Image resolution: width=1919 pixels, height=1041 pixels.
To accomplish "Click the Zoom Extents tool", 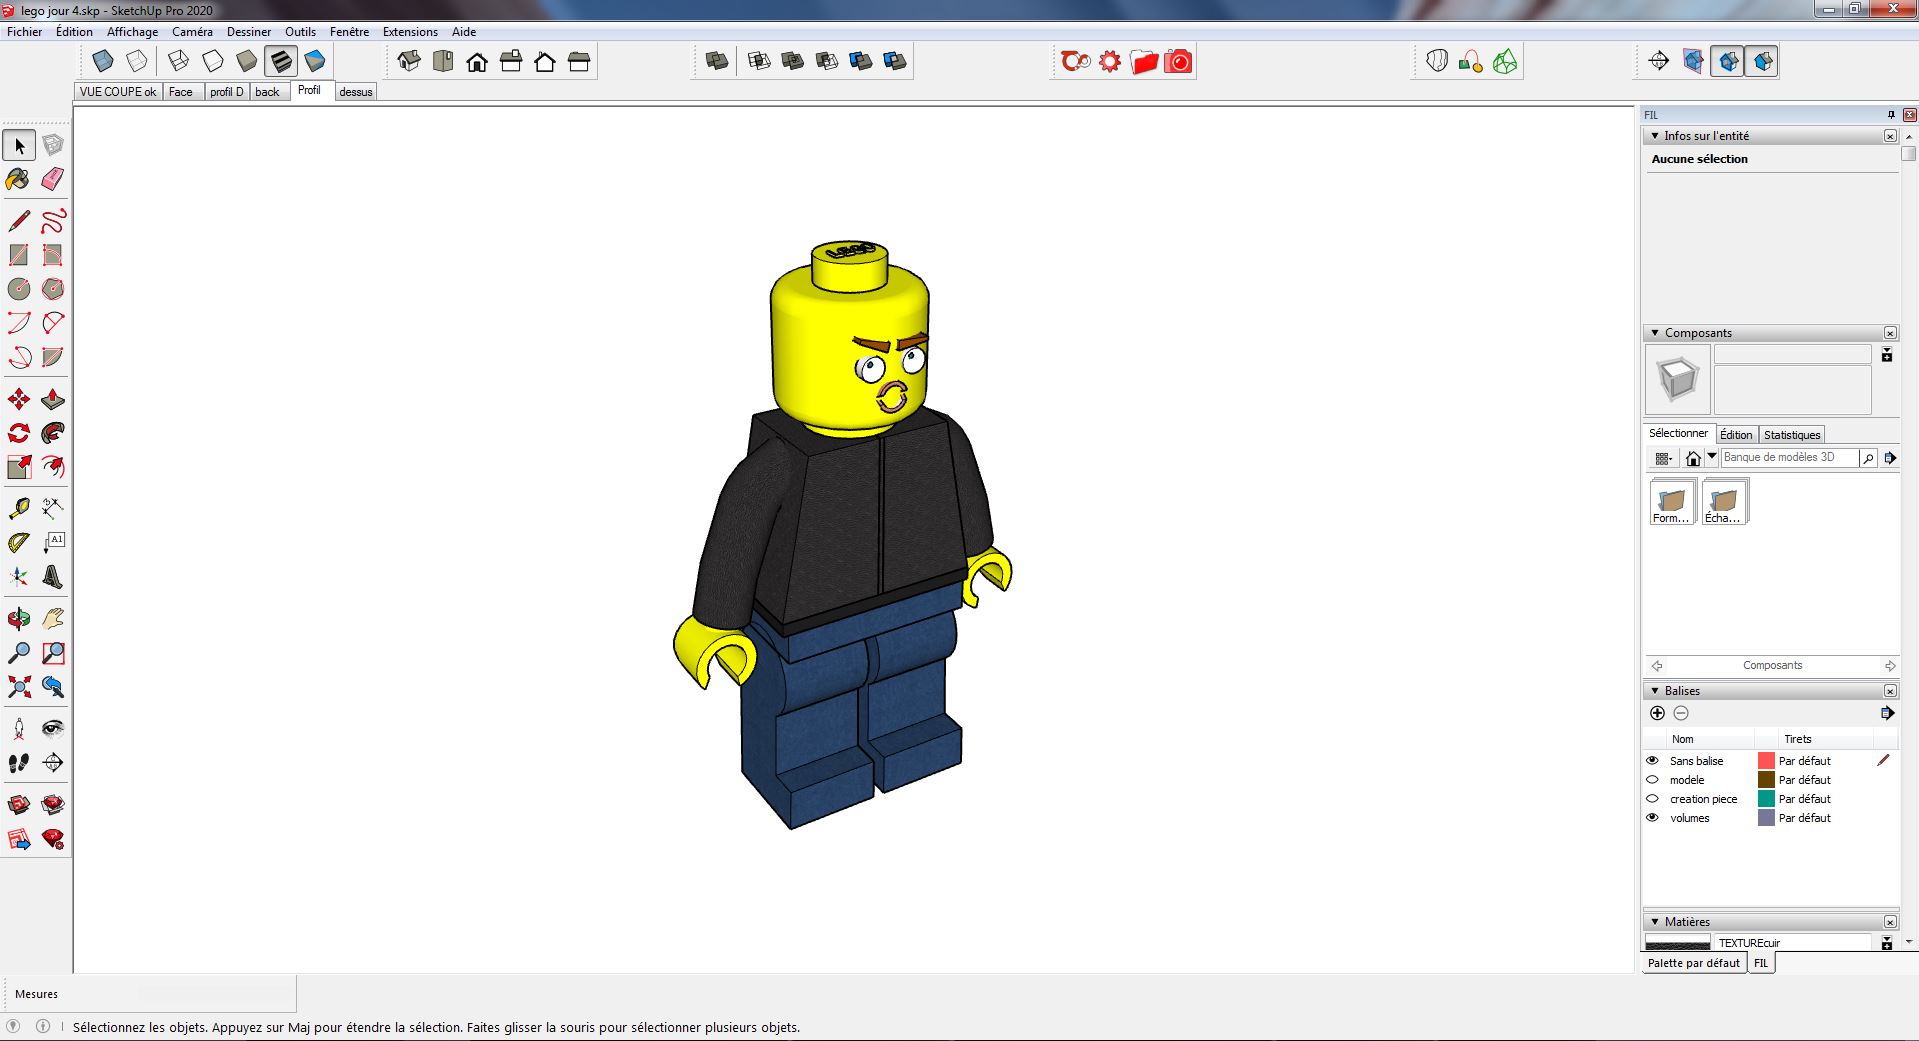I will tap(19, 687).
